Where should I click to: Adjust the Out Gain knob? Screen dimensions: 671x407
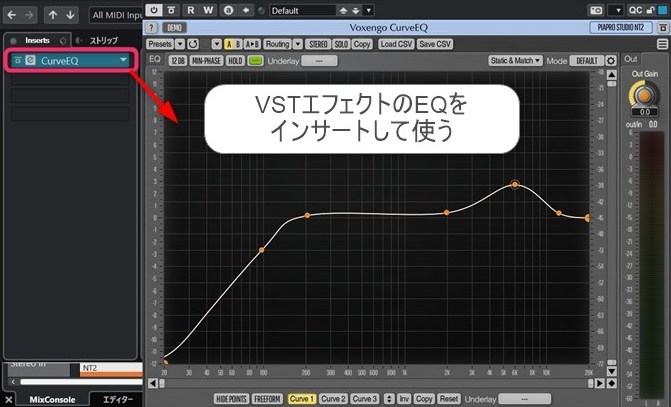[644, 95]
